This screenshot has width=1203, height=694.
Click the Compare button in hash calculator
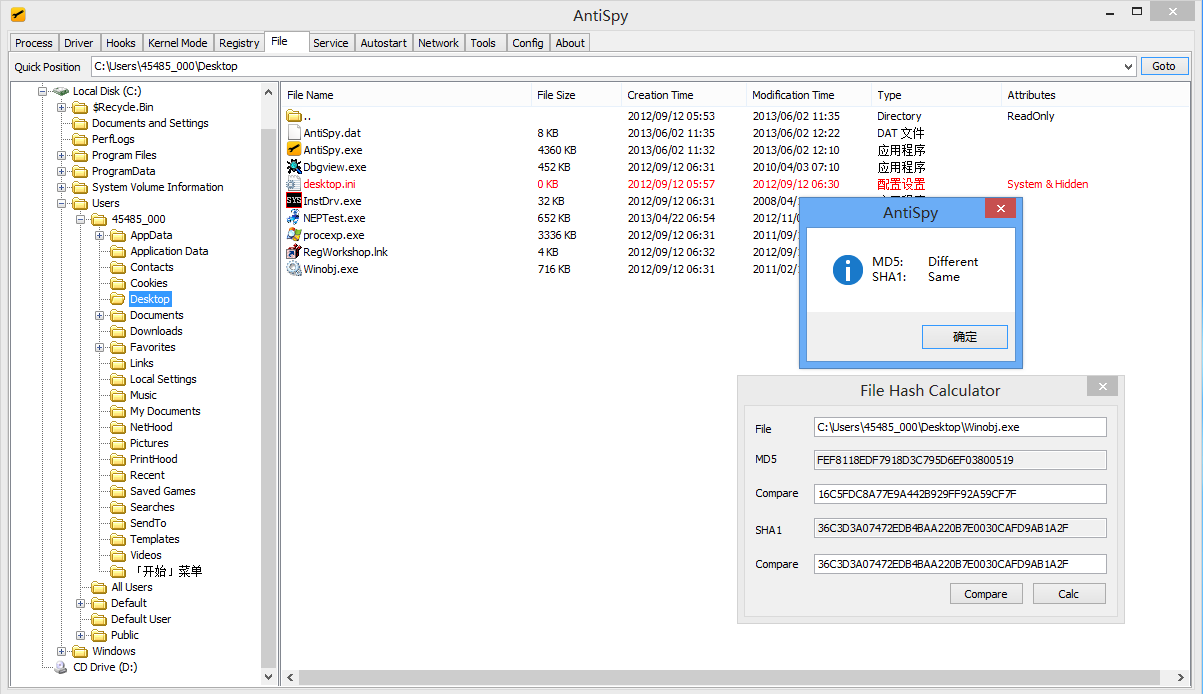986,594
